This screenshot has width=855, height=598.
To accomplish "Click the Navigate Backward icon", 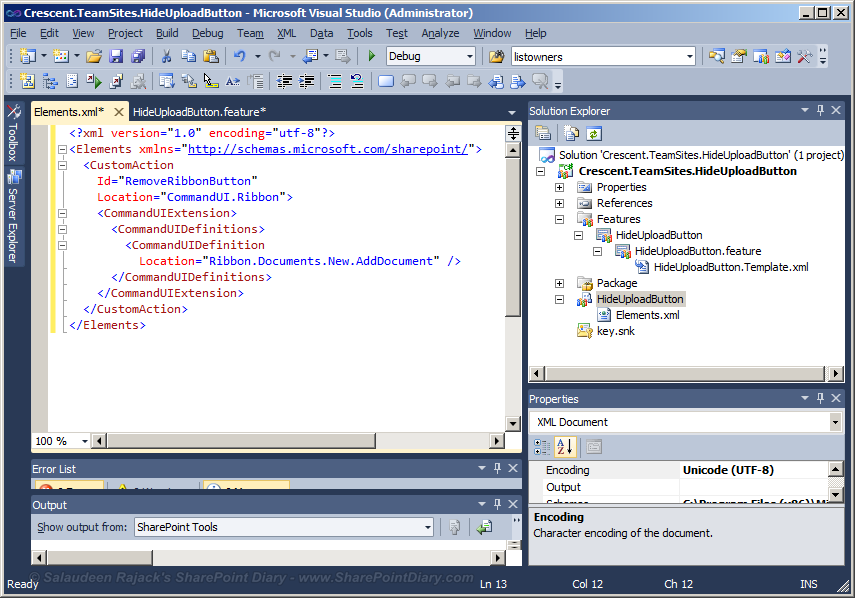I will pos(310,56).
